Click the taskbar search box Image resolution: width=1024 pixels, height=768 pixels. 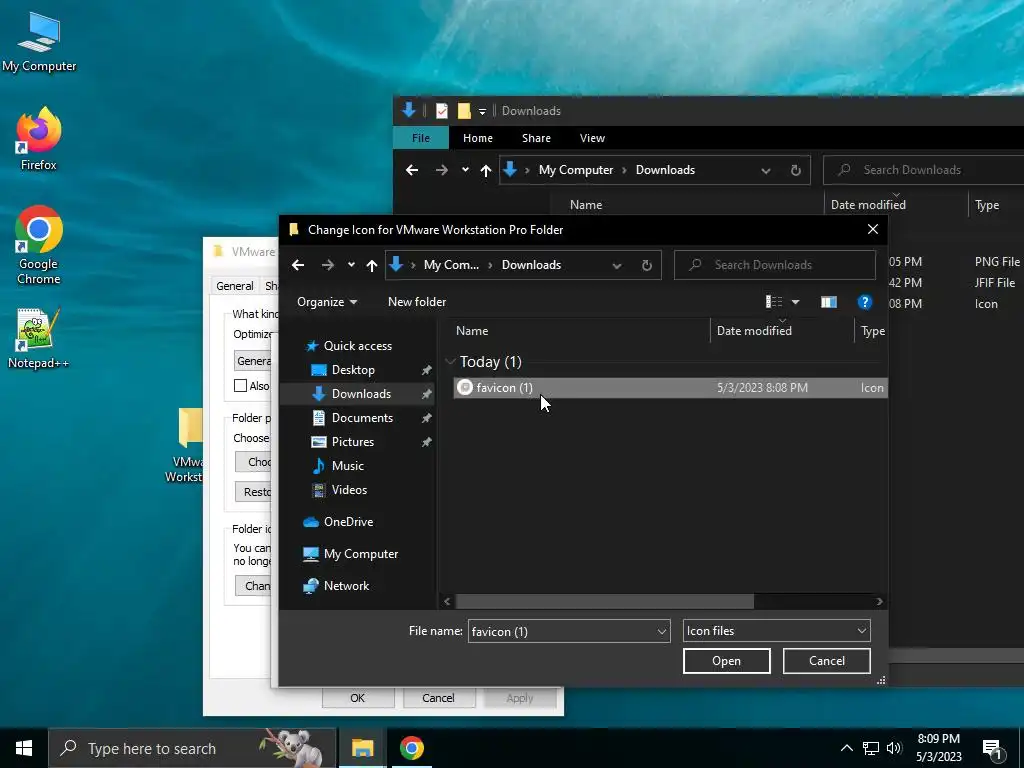coord(192,748)
